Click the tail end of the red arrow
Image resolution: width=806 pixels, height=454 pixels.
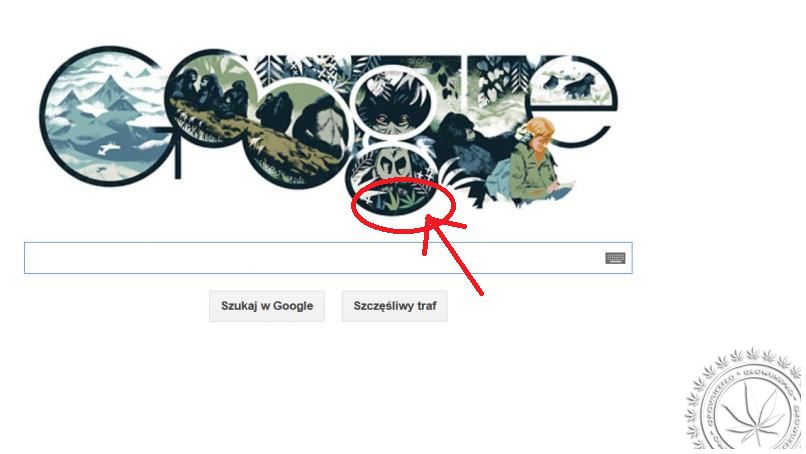point(481,293)
